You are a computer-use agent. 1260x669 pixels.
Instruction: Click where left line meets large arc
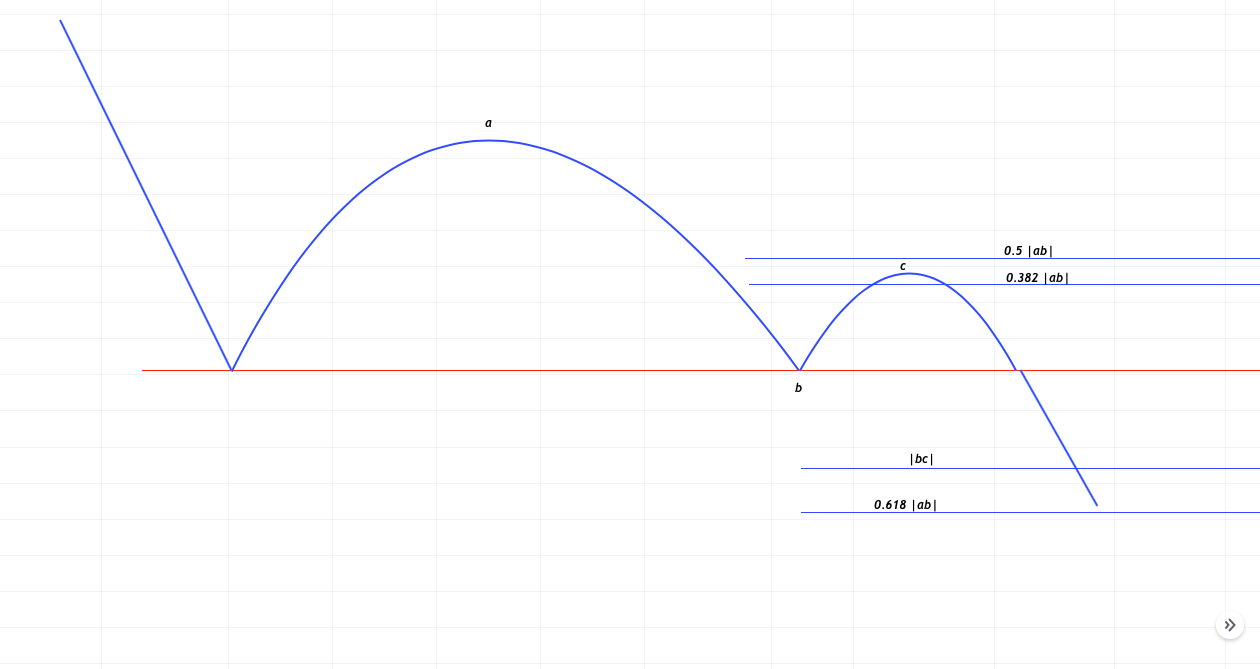tap(232, 370)
